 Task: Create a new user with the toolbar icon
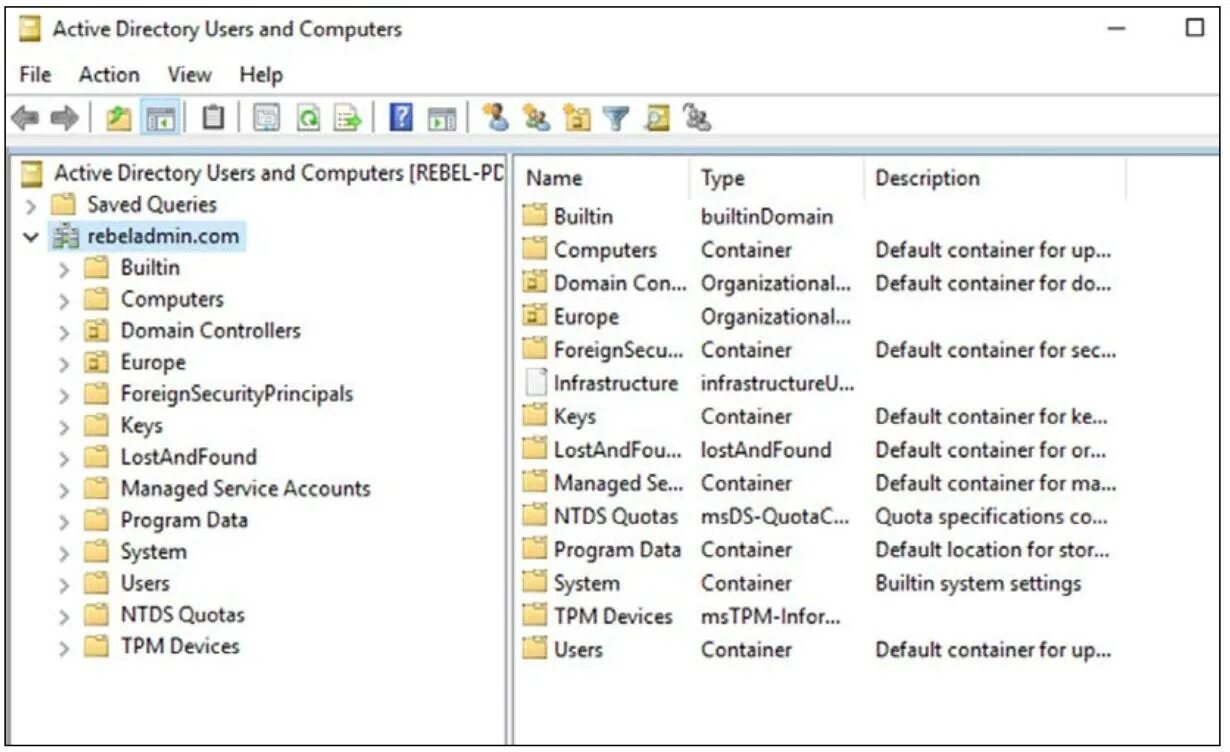tap(496, 118)
